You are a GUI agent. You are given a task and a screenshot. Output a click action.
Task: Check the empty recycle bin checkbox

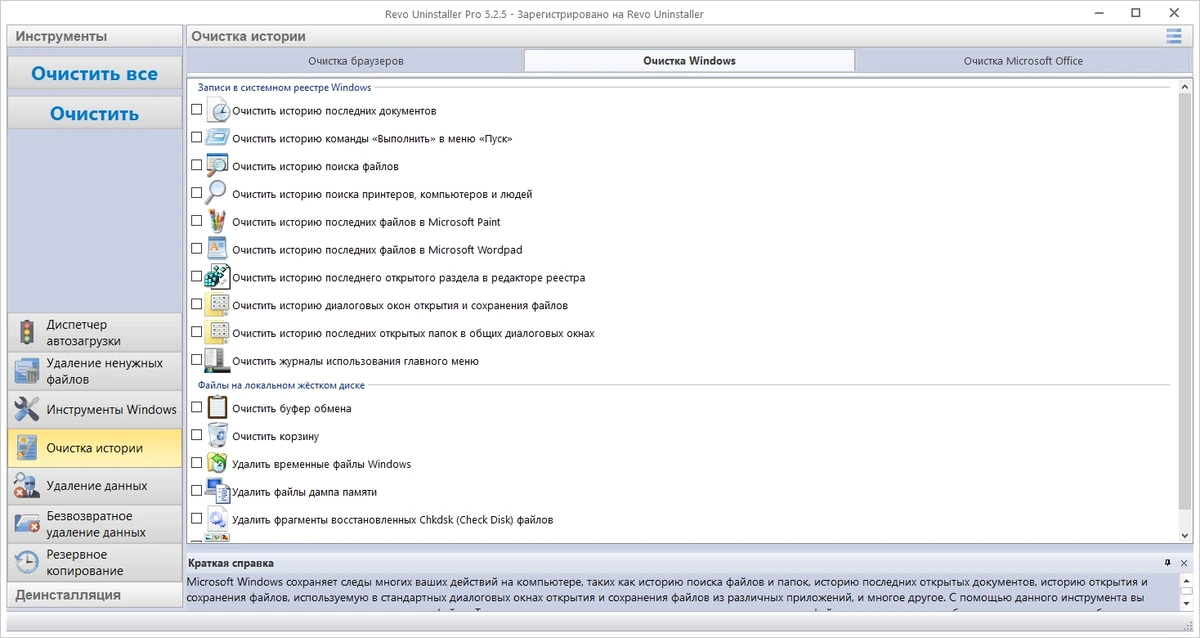[x=196, y=436]
